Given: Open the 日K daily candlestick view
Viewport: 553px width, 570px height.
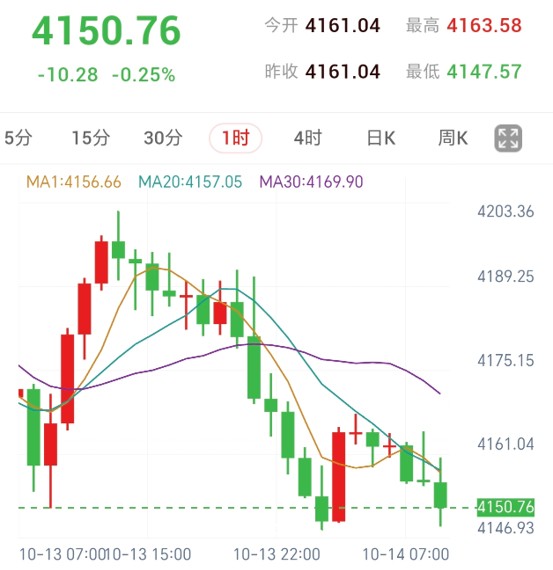Looking at the screenshot, I should (381, 138).
